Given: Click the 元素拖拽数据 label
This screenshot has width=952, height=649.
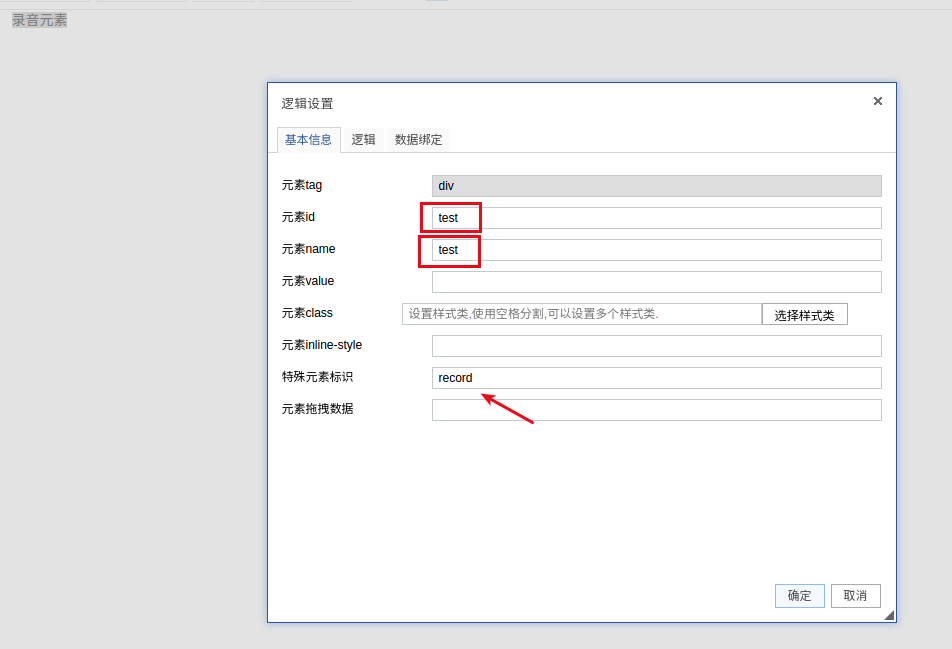Looking at the screenshot, I should pos(317,409).
